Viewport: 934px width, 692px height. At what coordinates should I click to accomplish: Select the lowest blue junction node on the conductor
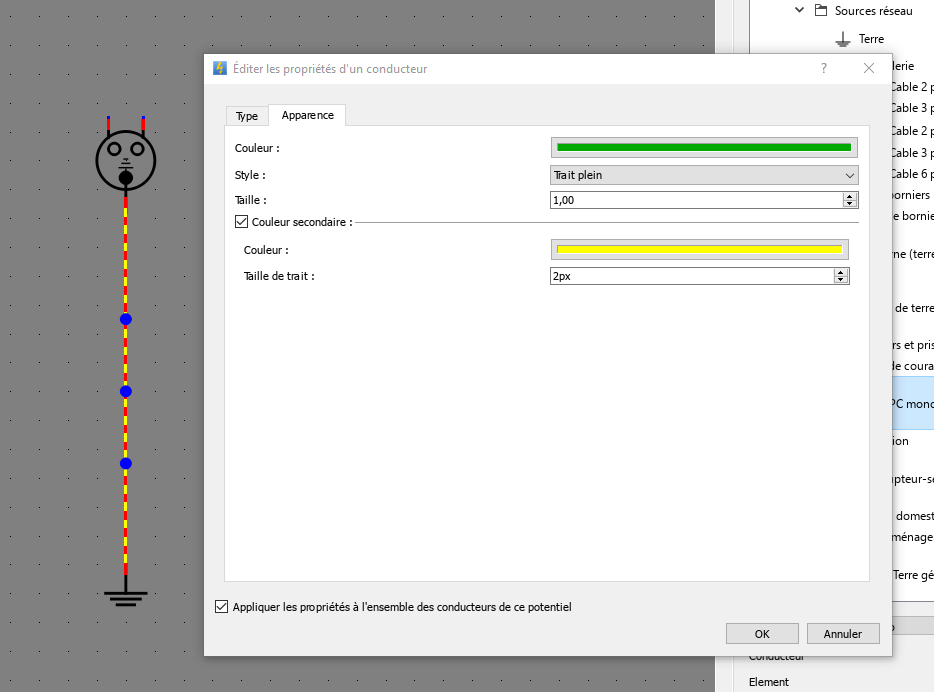[126, 463]
